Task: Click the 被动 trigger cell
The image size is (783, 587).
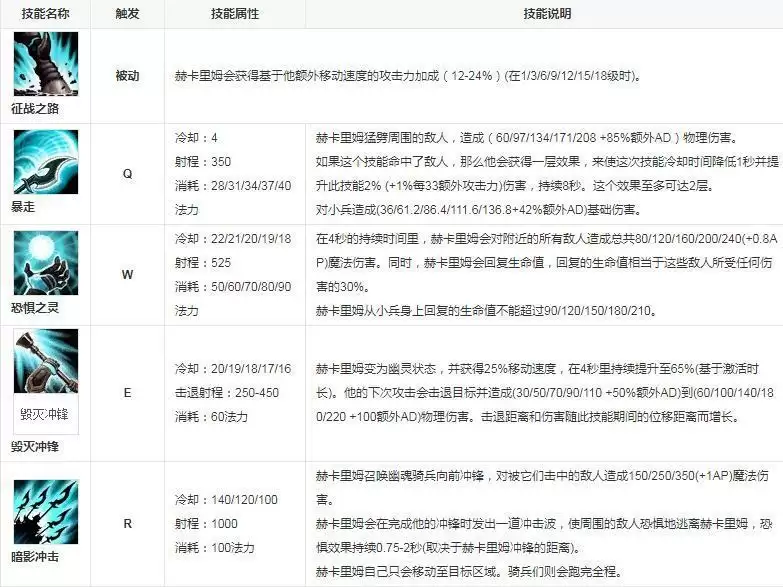Action: [x=127, y=75]
